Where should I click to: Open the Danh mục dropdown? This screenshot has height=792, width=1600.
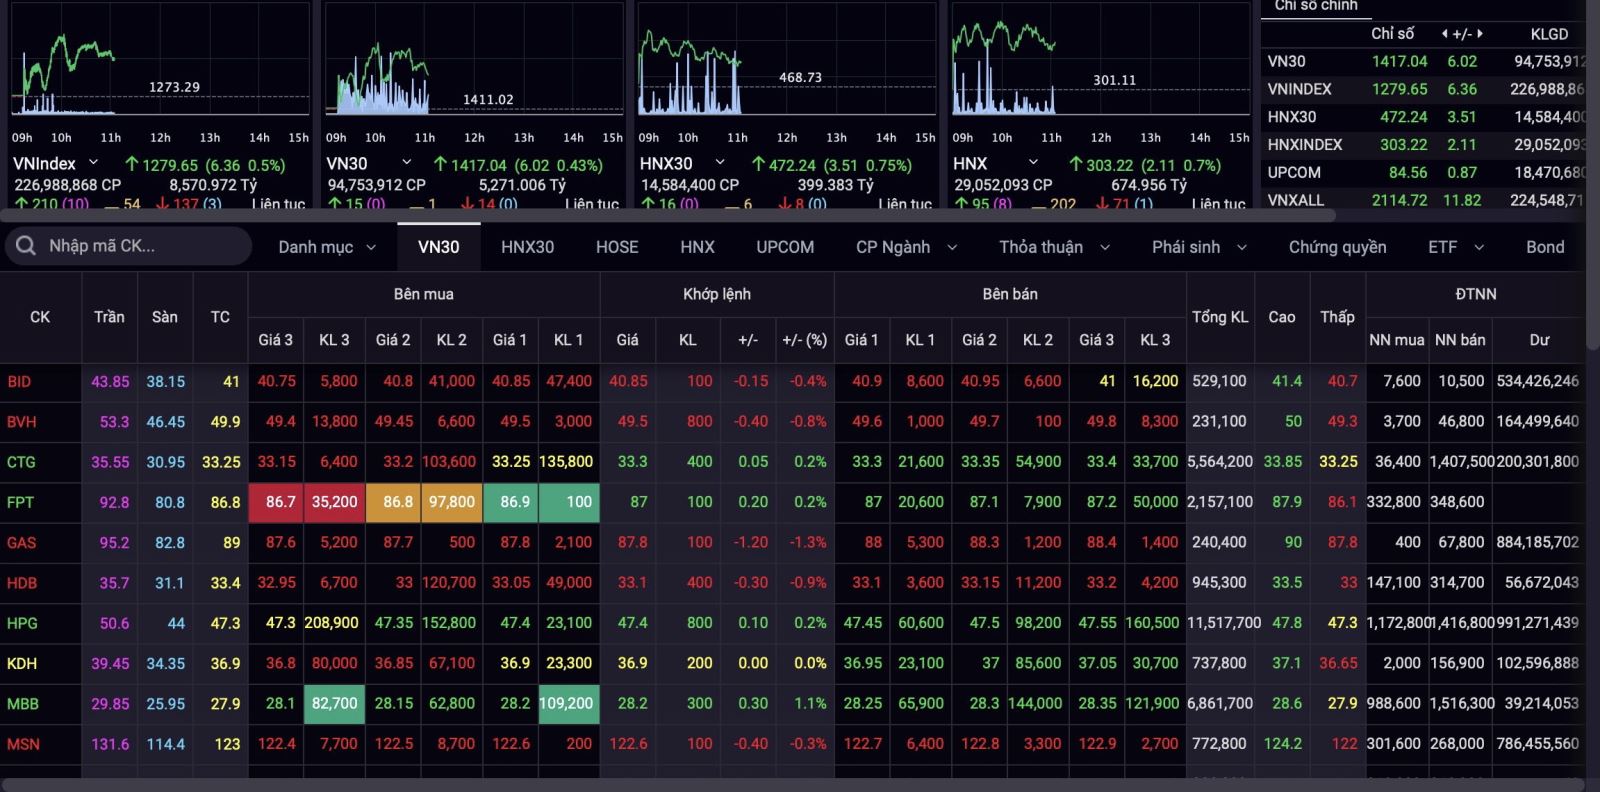click(x=327, y=247)
